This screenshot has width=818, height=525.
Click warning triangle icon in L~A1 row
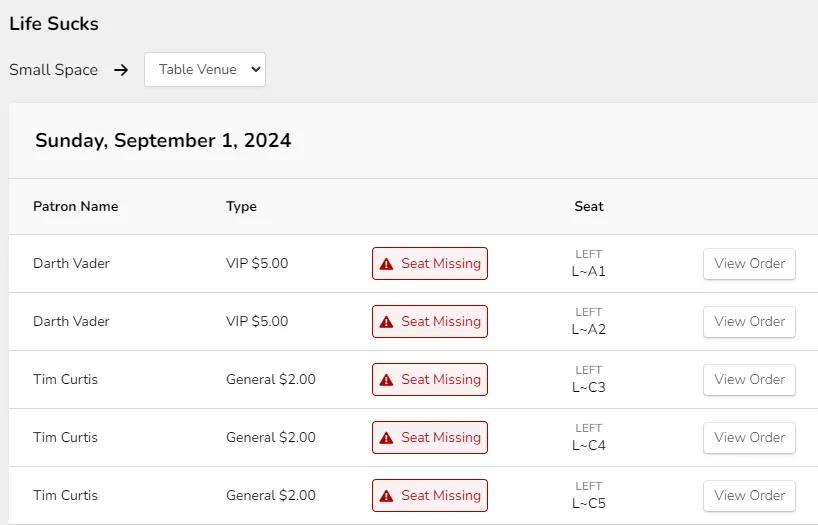tap(386, 264)
